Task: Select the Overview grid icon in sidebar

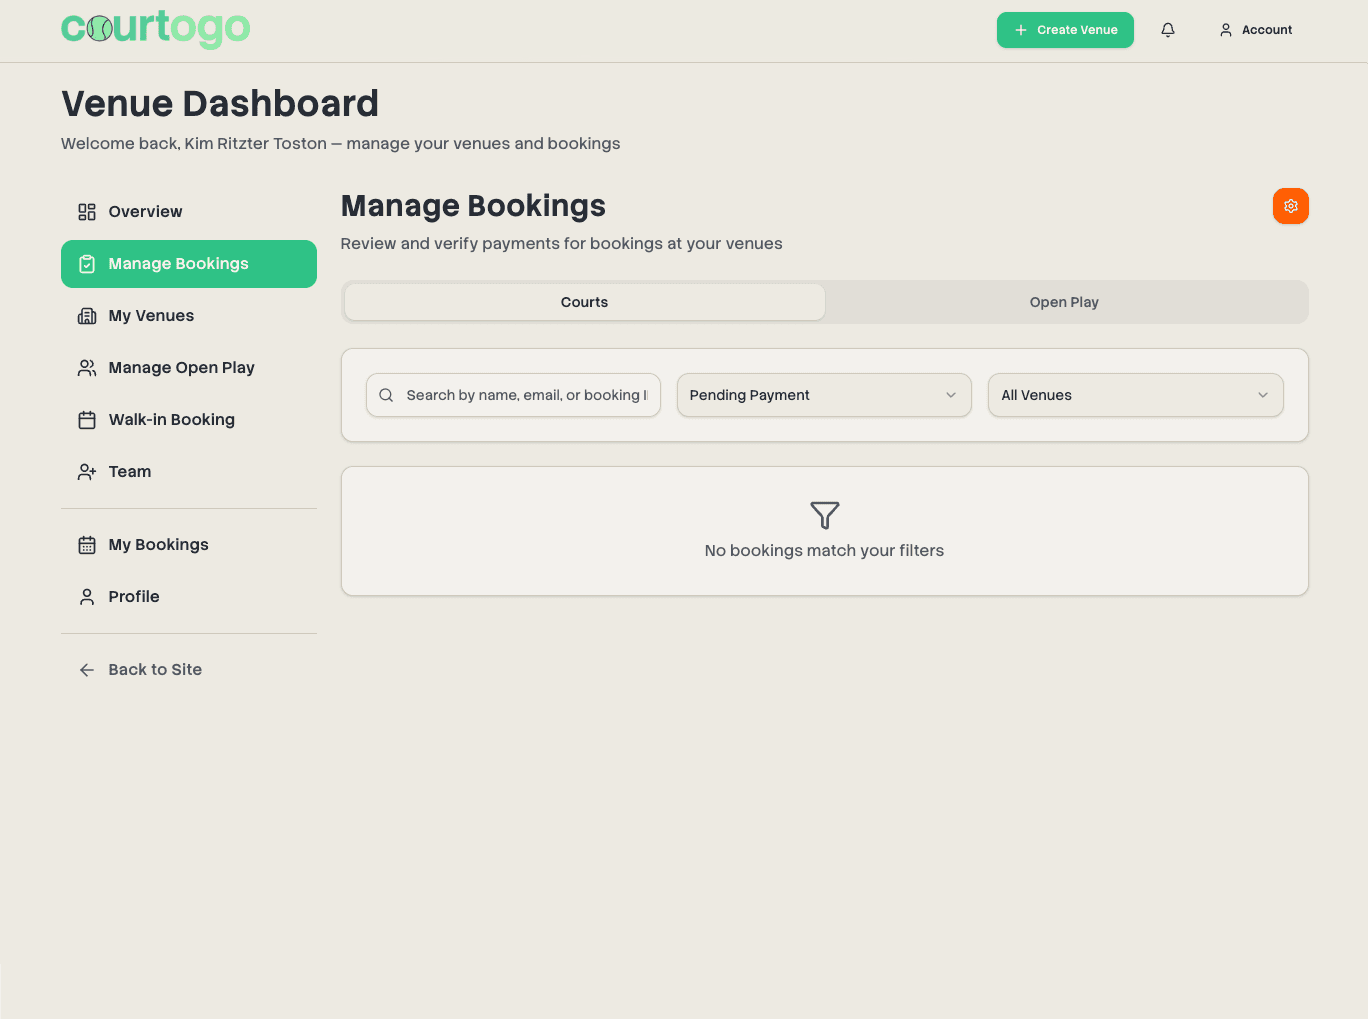Action: tap(87, 211)
